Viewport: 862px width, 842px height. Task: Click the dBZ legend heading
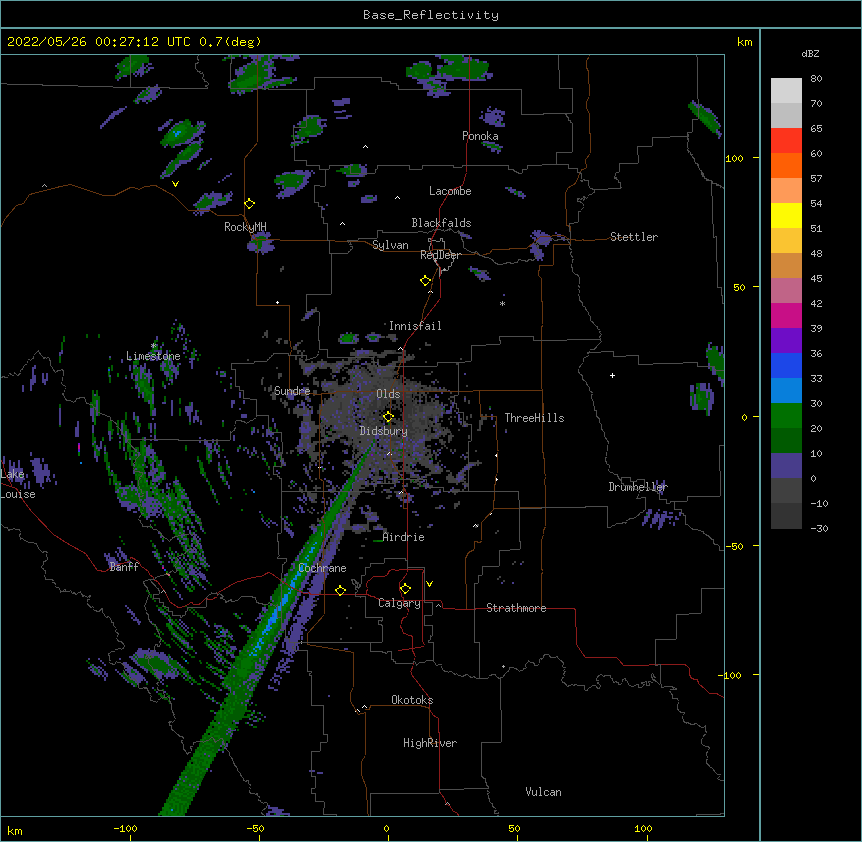810,53
